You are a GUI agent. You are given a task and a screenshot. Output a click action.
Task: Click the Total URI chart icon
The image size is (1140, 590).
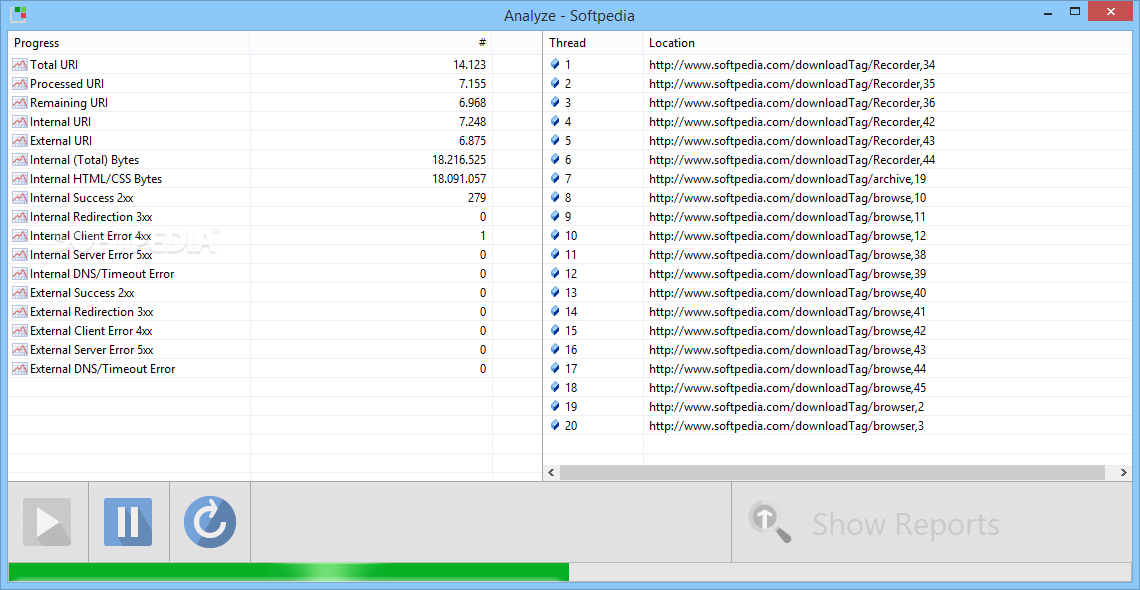pyautogui.click(x=20, y=65)
